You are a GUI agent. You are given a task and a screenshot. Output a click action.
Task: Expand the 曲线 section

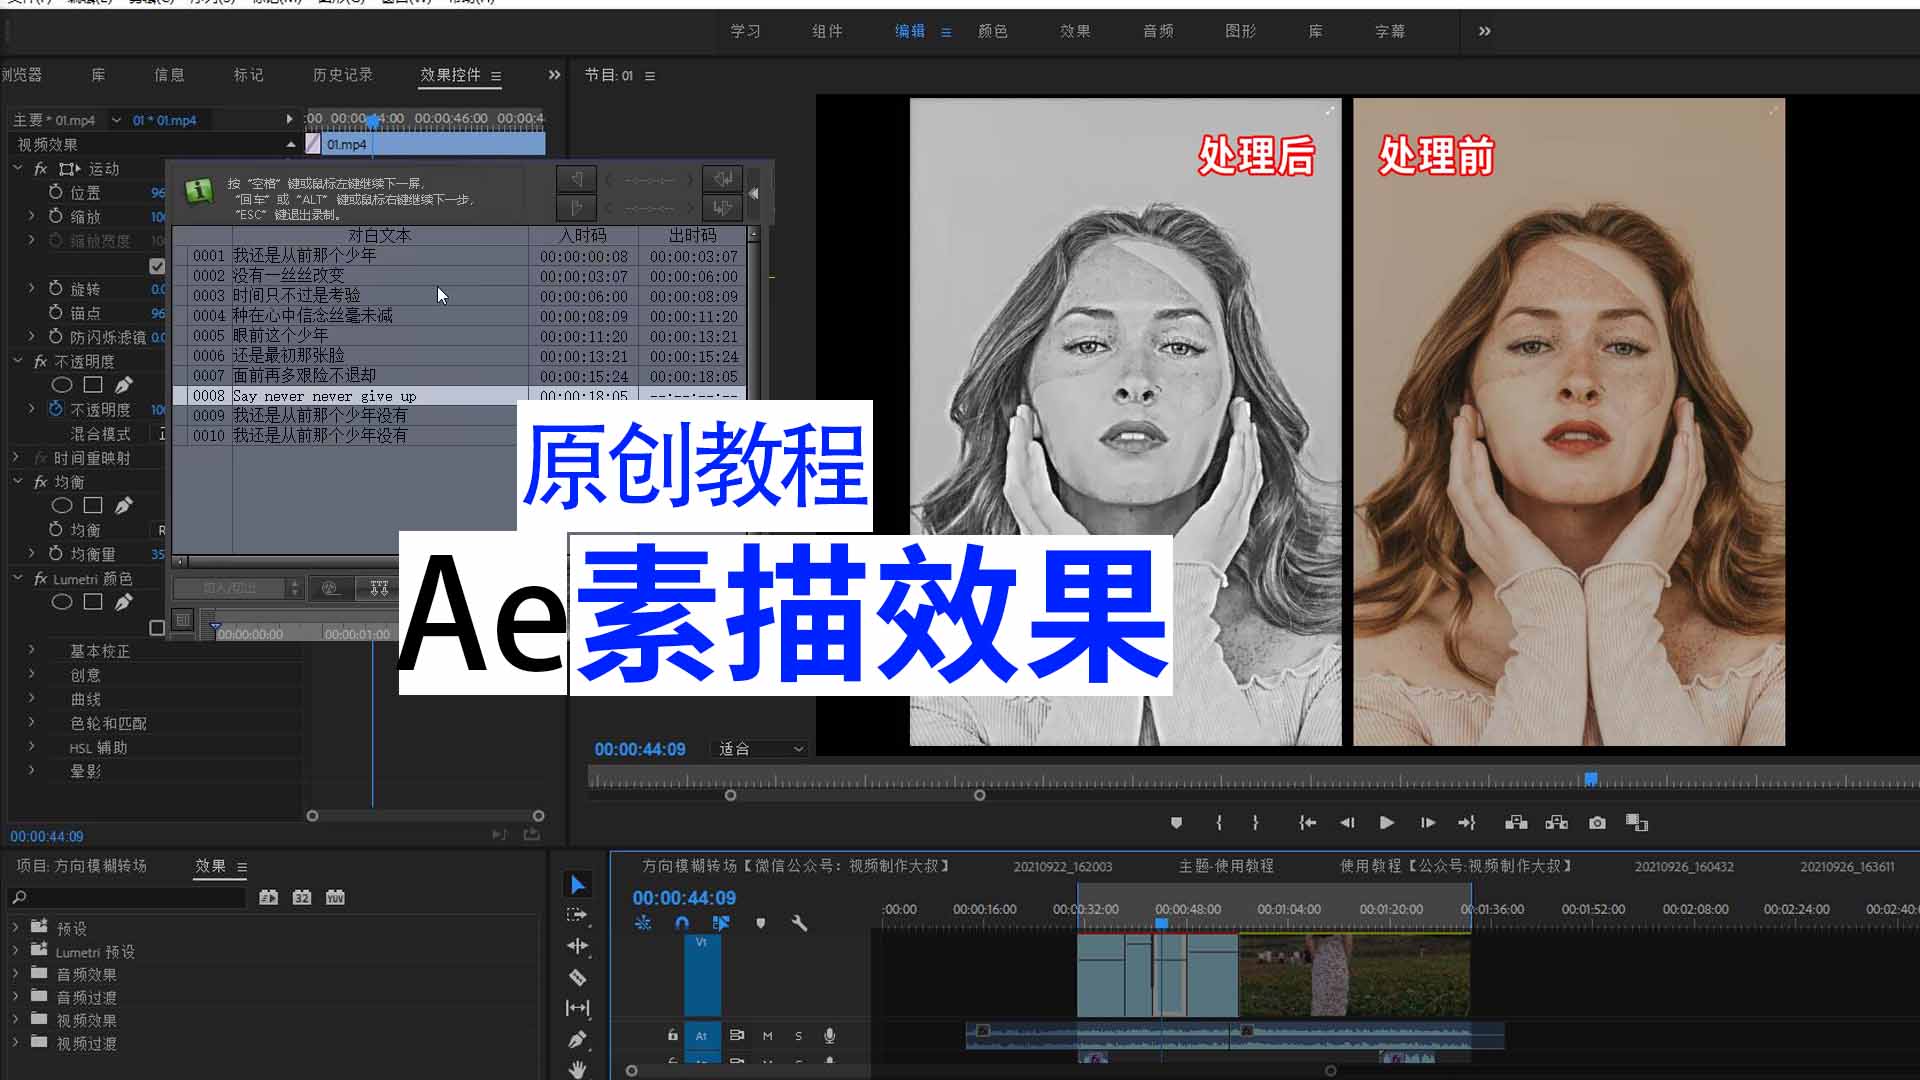pyautogui.click(x=31, y=698)
